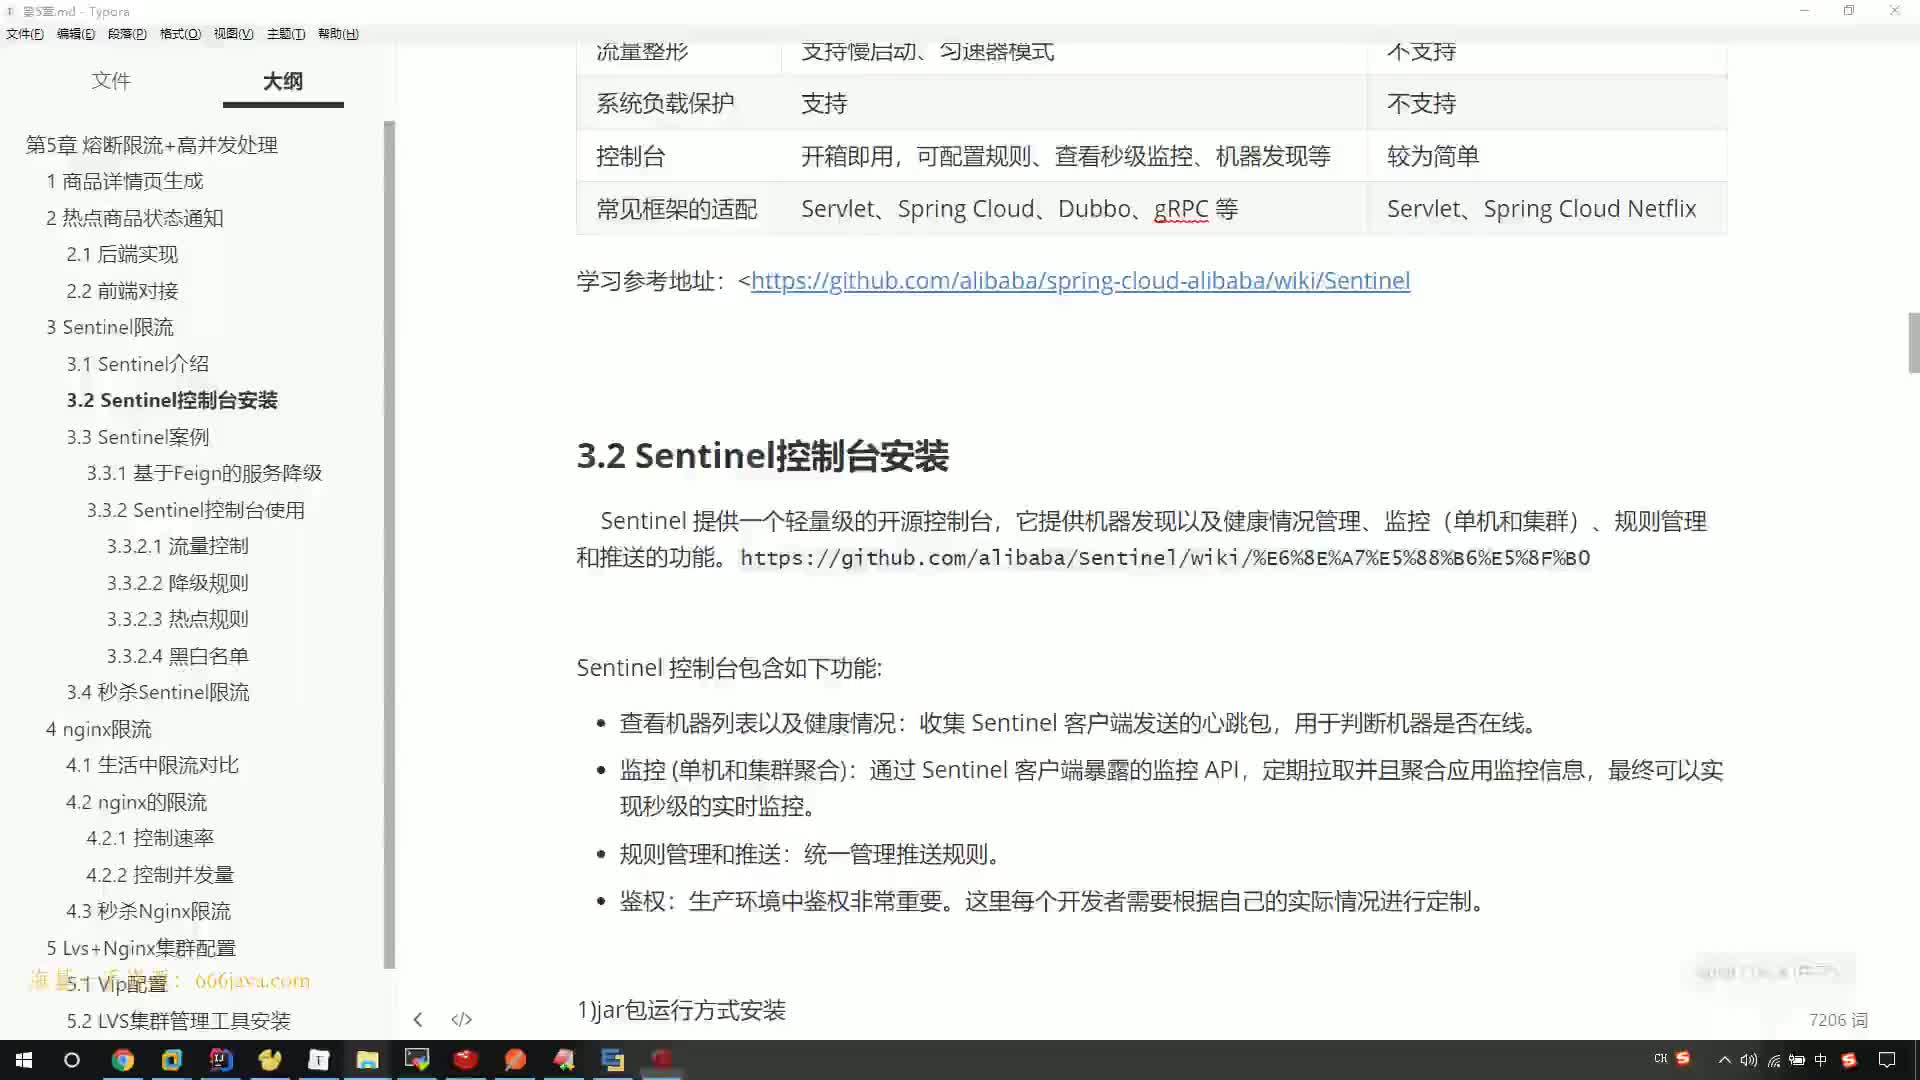The height and width of the screenshot is (1080, 1920).
Task: Jump to 3.3.2.2 降级规则
Action: click(178, 583)
